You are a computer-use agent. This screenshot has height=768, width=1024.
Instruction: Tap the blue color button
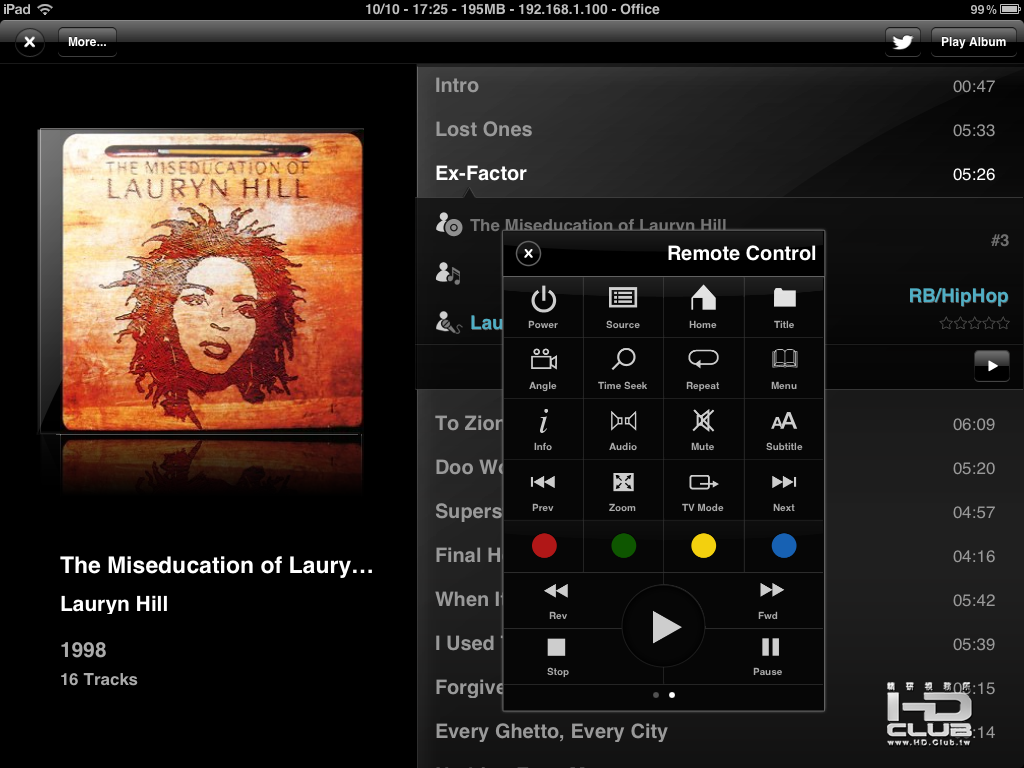coord(784,545)
